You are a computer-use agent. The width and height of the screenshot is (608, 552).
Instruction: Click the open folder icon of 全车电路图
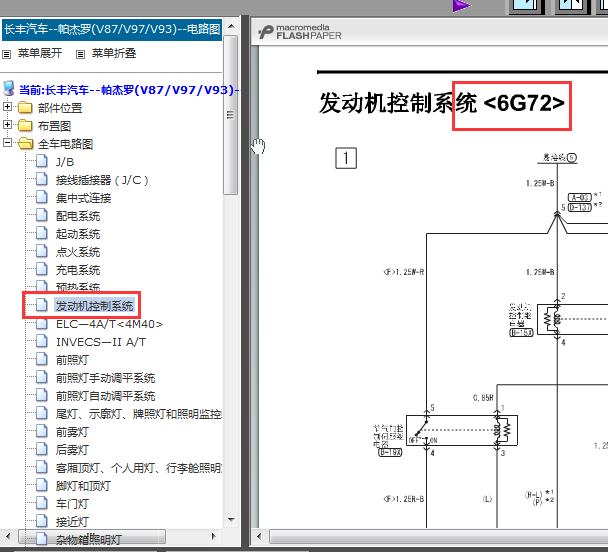coord(26,143)
